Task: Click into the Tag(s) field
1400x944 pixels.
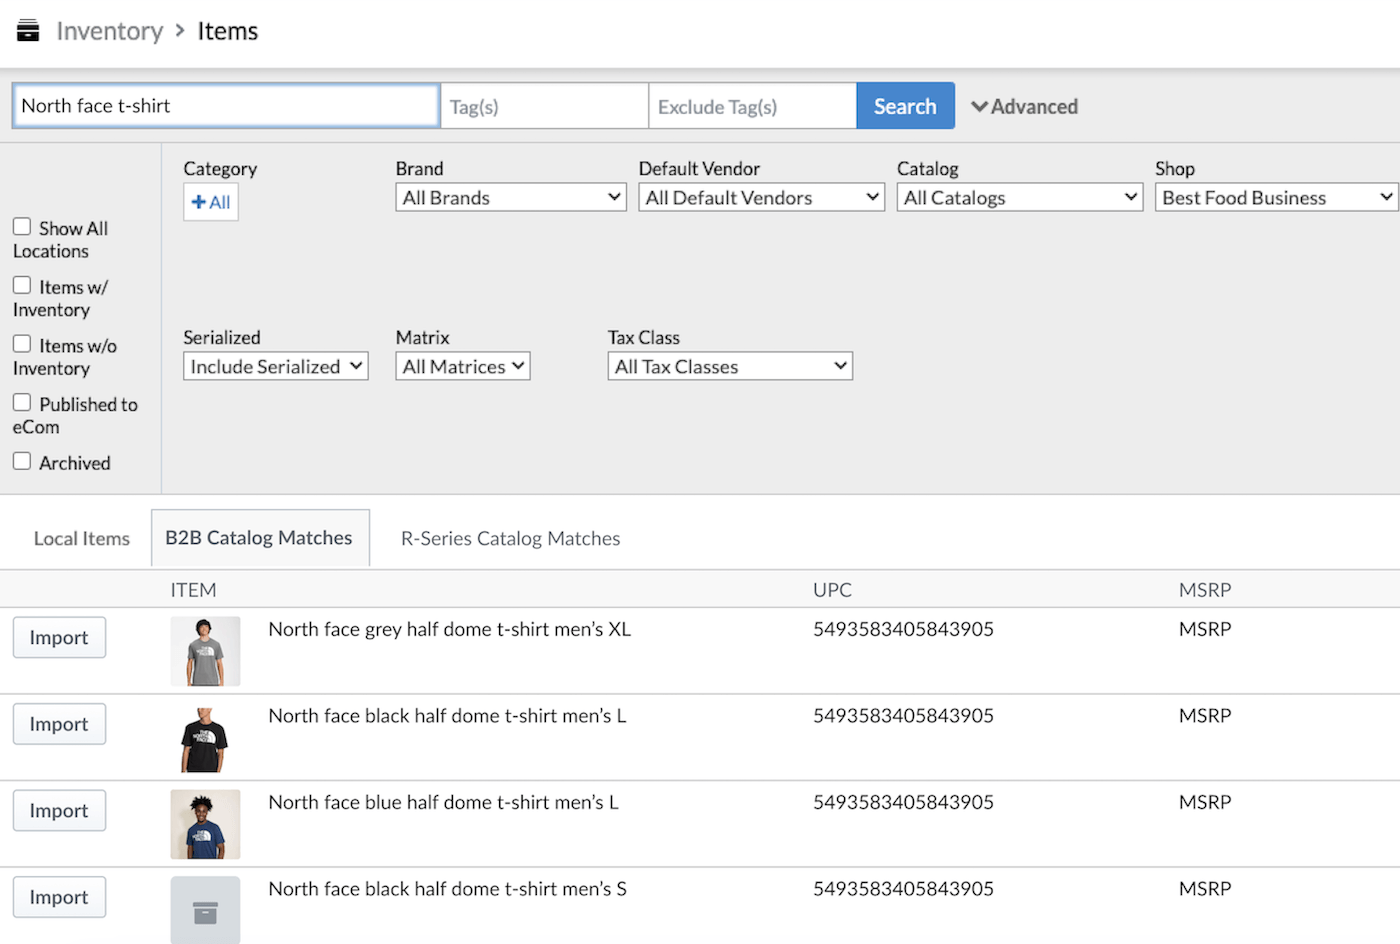Action: coord(544,106)
